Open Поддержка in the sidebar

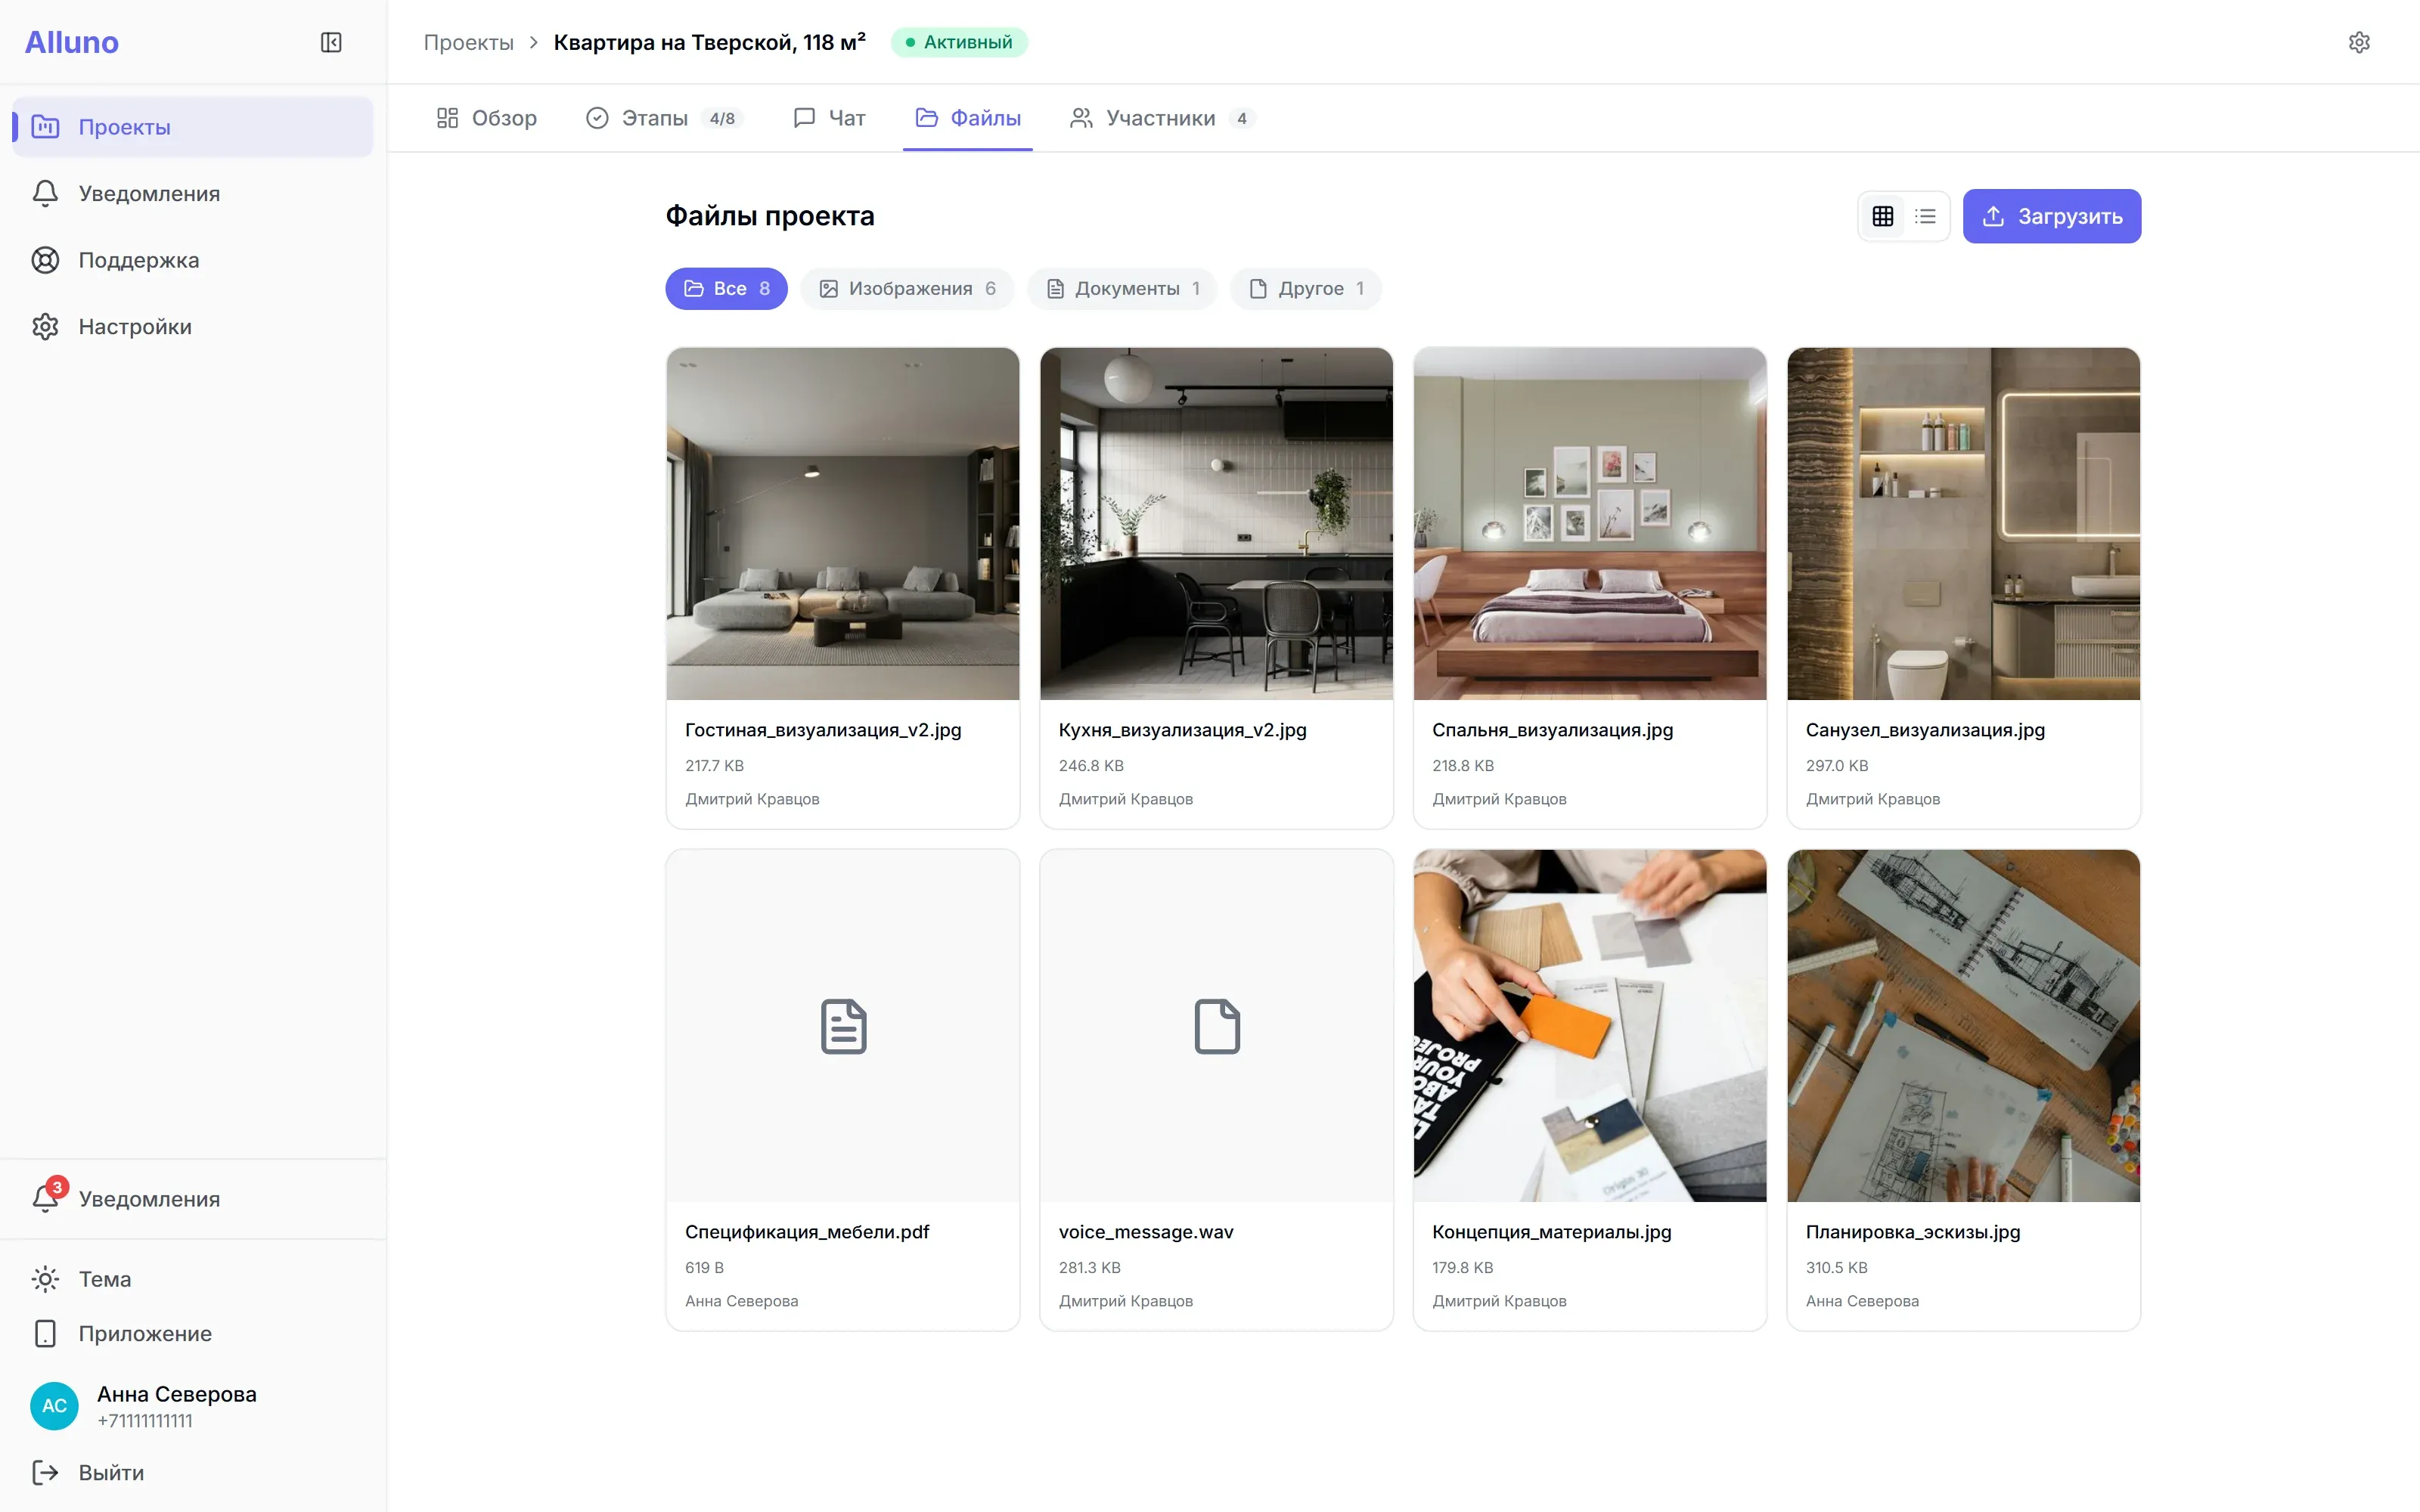tap(192, 260)
